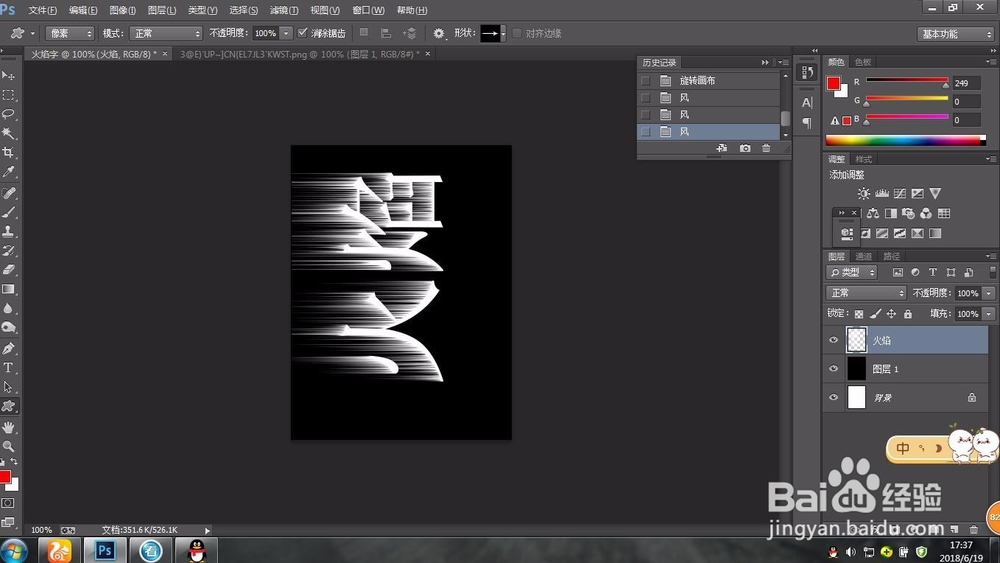Viewport: 1000px width, 563px height.
Task: Hide the 图层 1 layer
Action: click(x=833, y=369)
